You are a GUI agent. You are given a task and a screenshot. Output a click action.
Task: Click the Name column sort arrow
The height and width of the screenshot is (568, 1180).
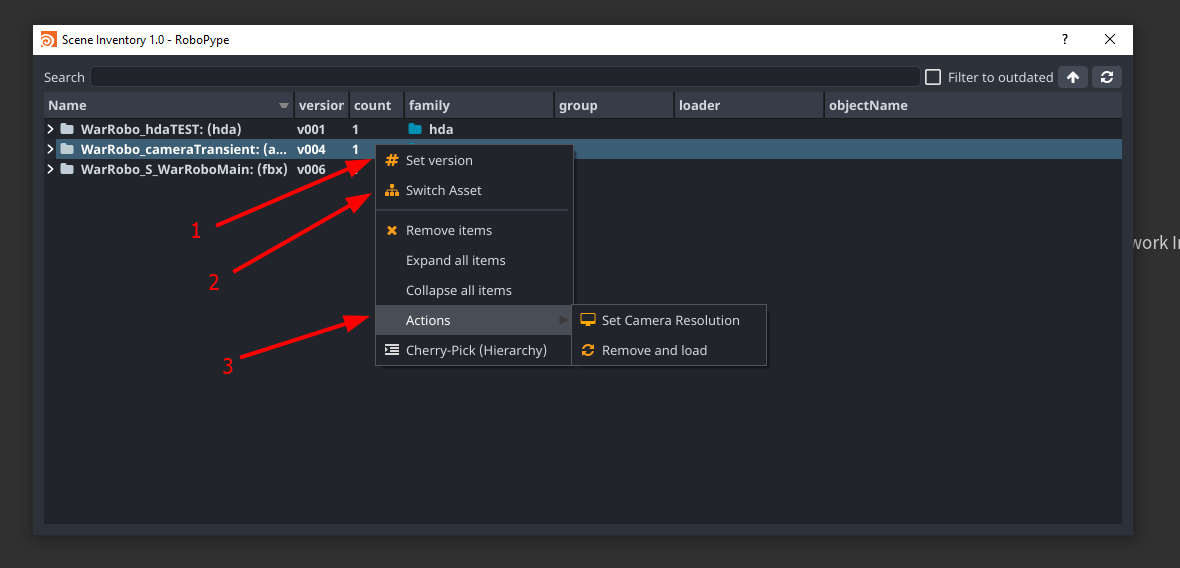click(x=284, y=105)
